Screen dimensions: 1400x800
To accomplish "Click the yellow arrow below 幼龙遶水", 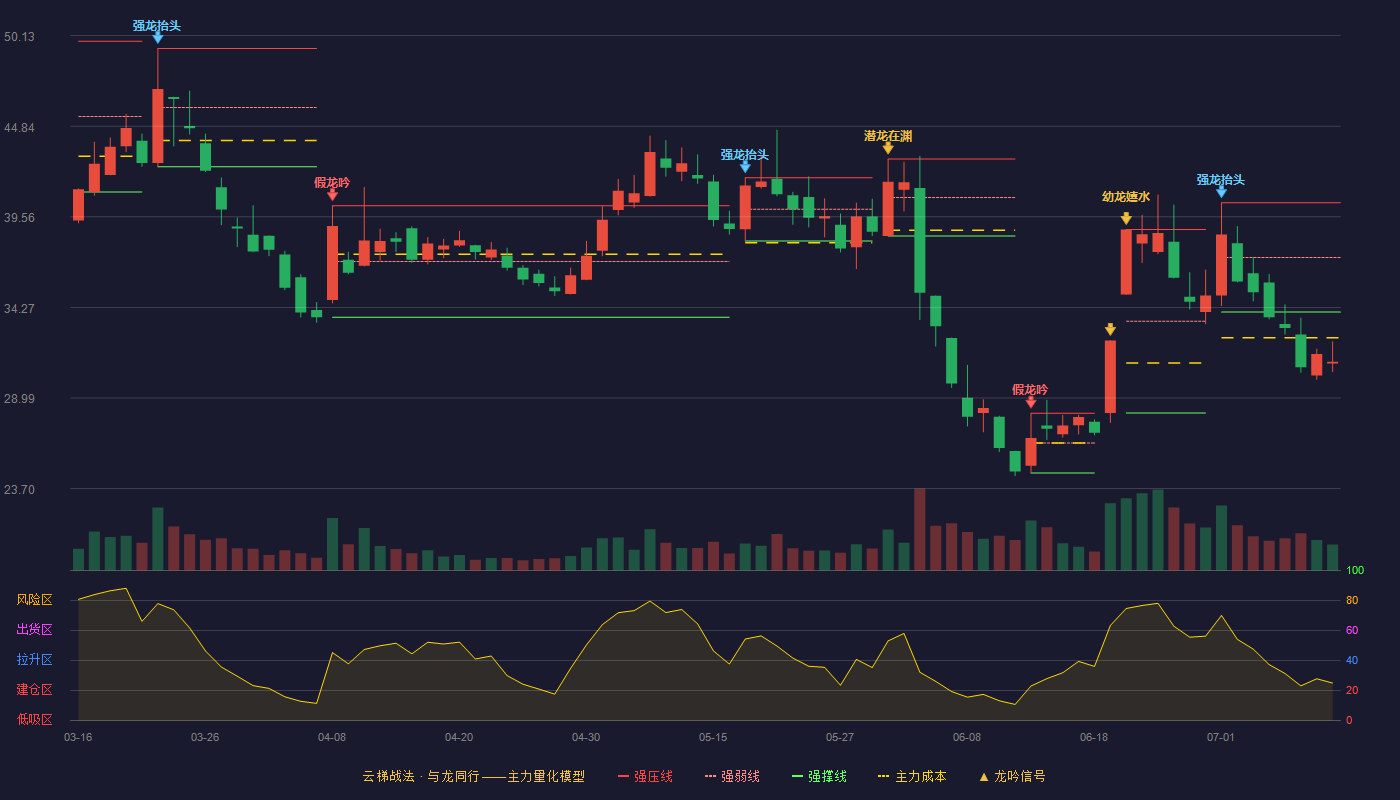I will [x=1126, y=218].
